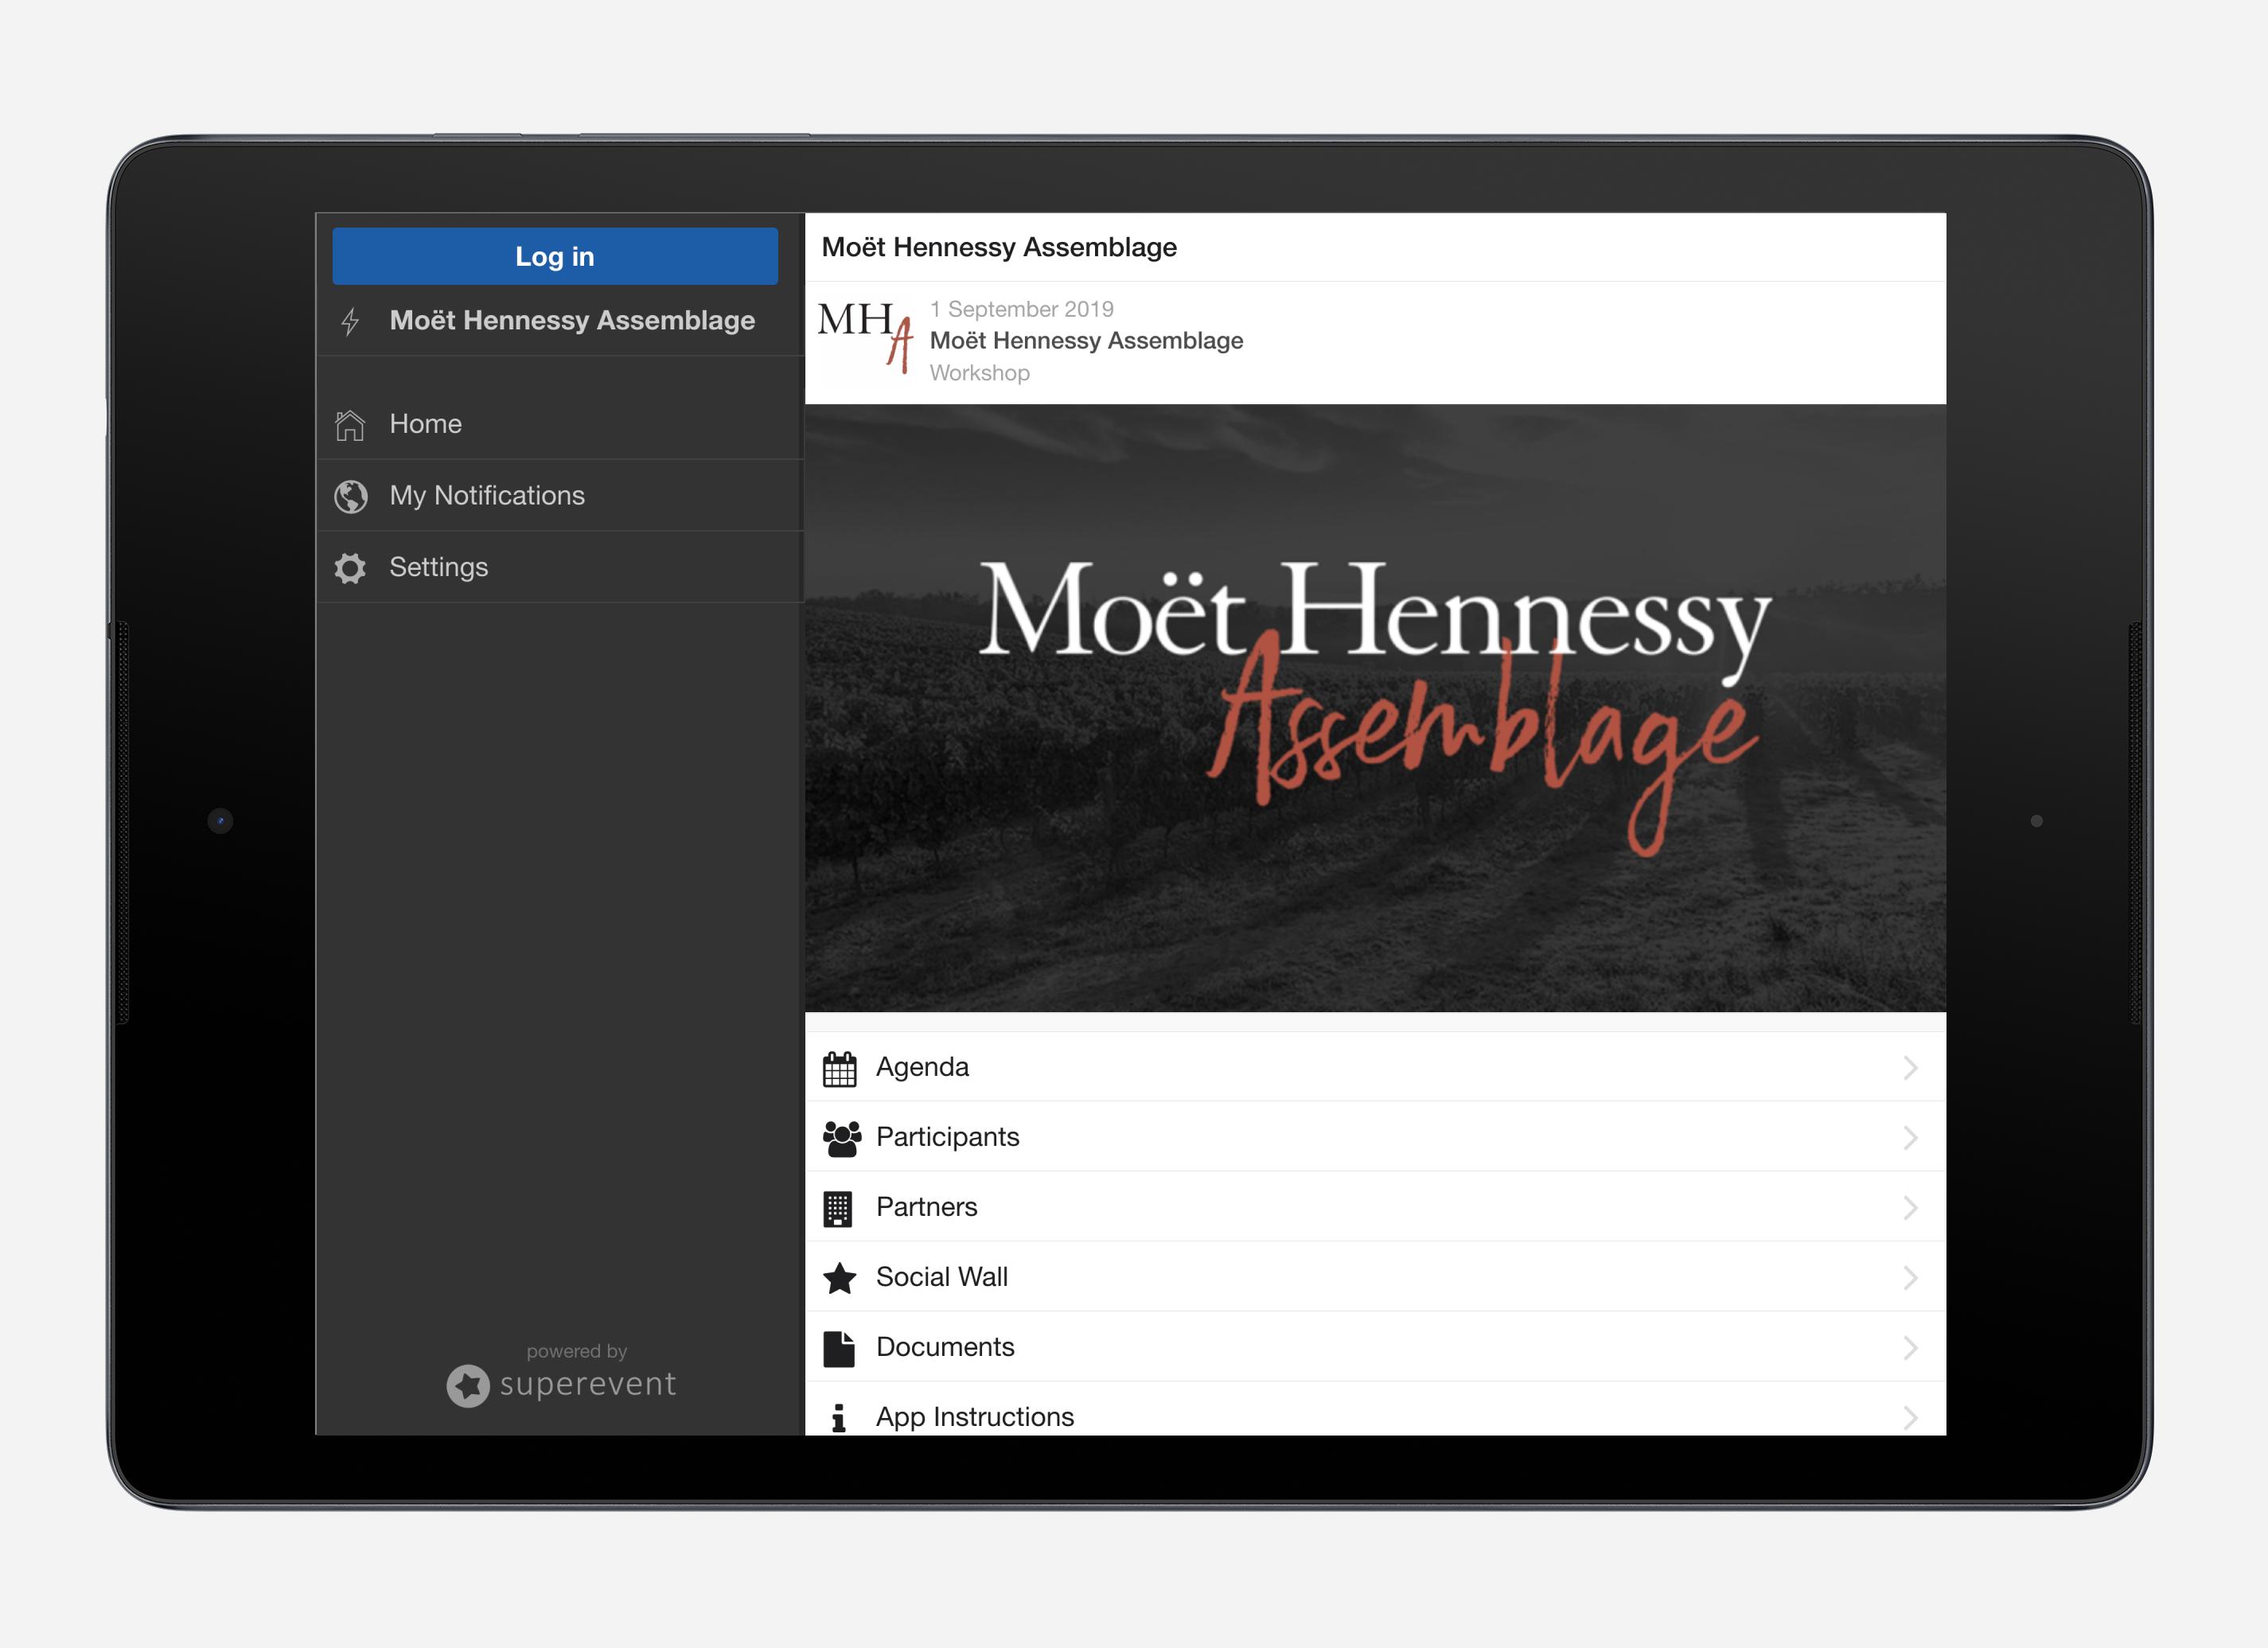Follow the powered by superevent link
This screenshot has height=1648, width=2268.
pos(561,1375)
